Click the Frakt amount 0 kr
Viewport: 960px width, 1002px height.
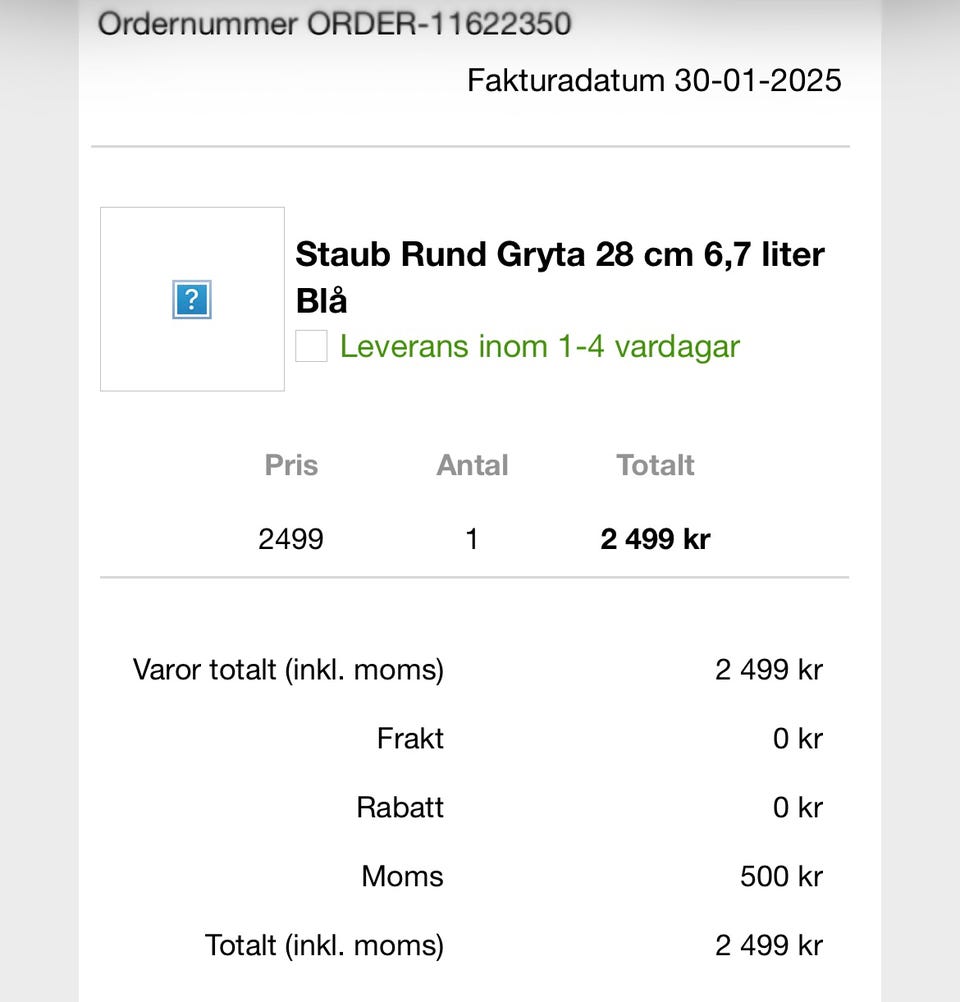pyautogui.click(x=797, y=739)
